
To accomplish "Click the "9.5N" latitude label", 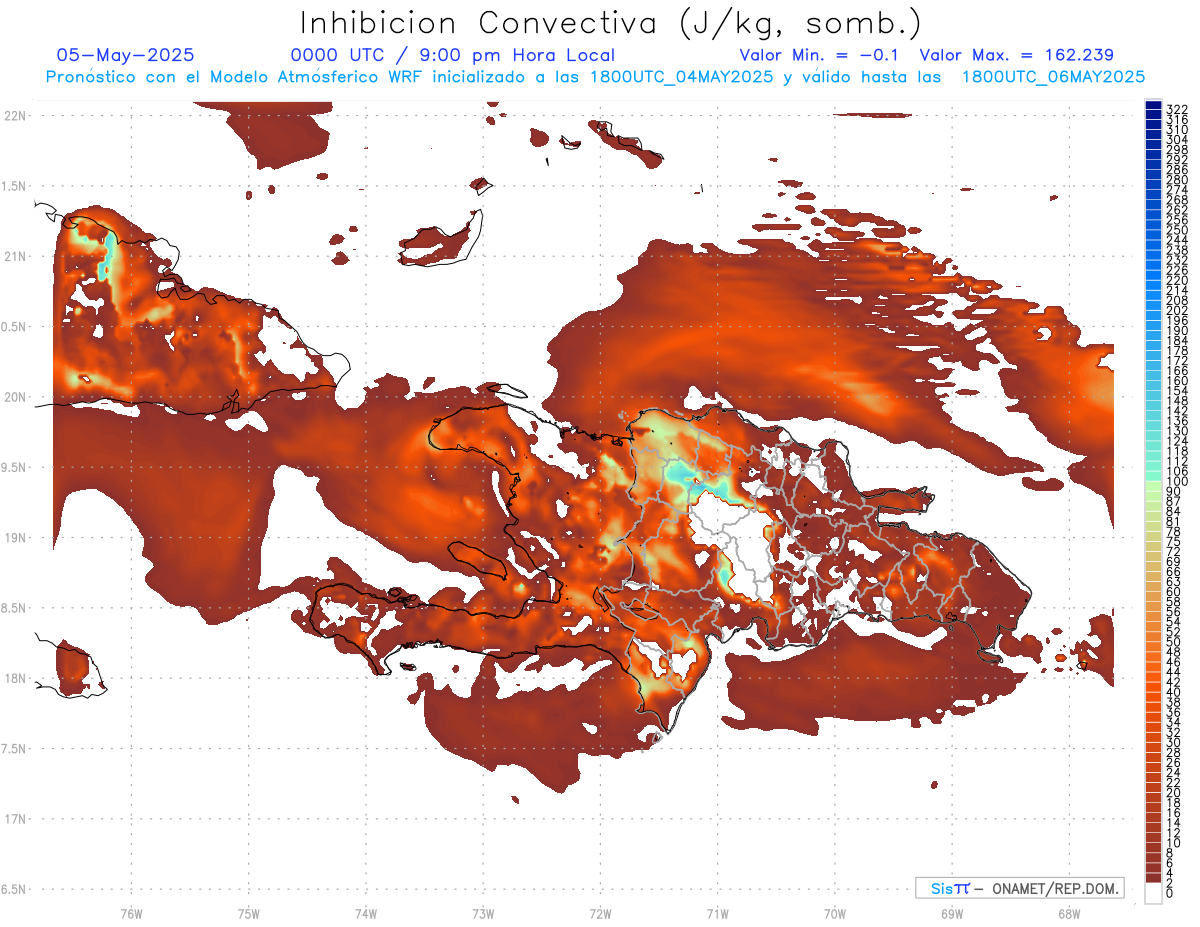I will click(13, 467).
